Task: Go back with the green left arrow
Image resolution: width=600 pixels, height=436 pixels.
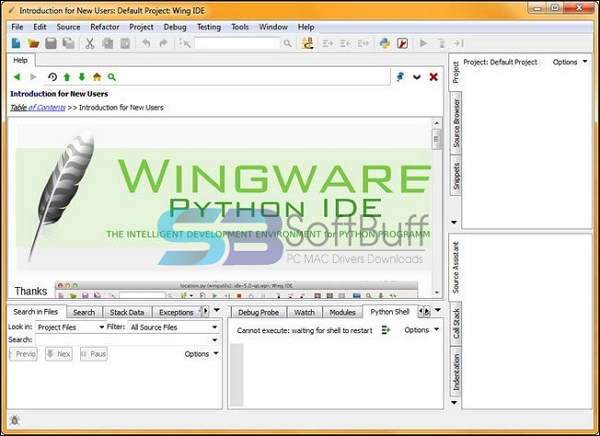Action: click(17, 77)
